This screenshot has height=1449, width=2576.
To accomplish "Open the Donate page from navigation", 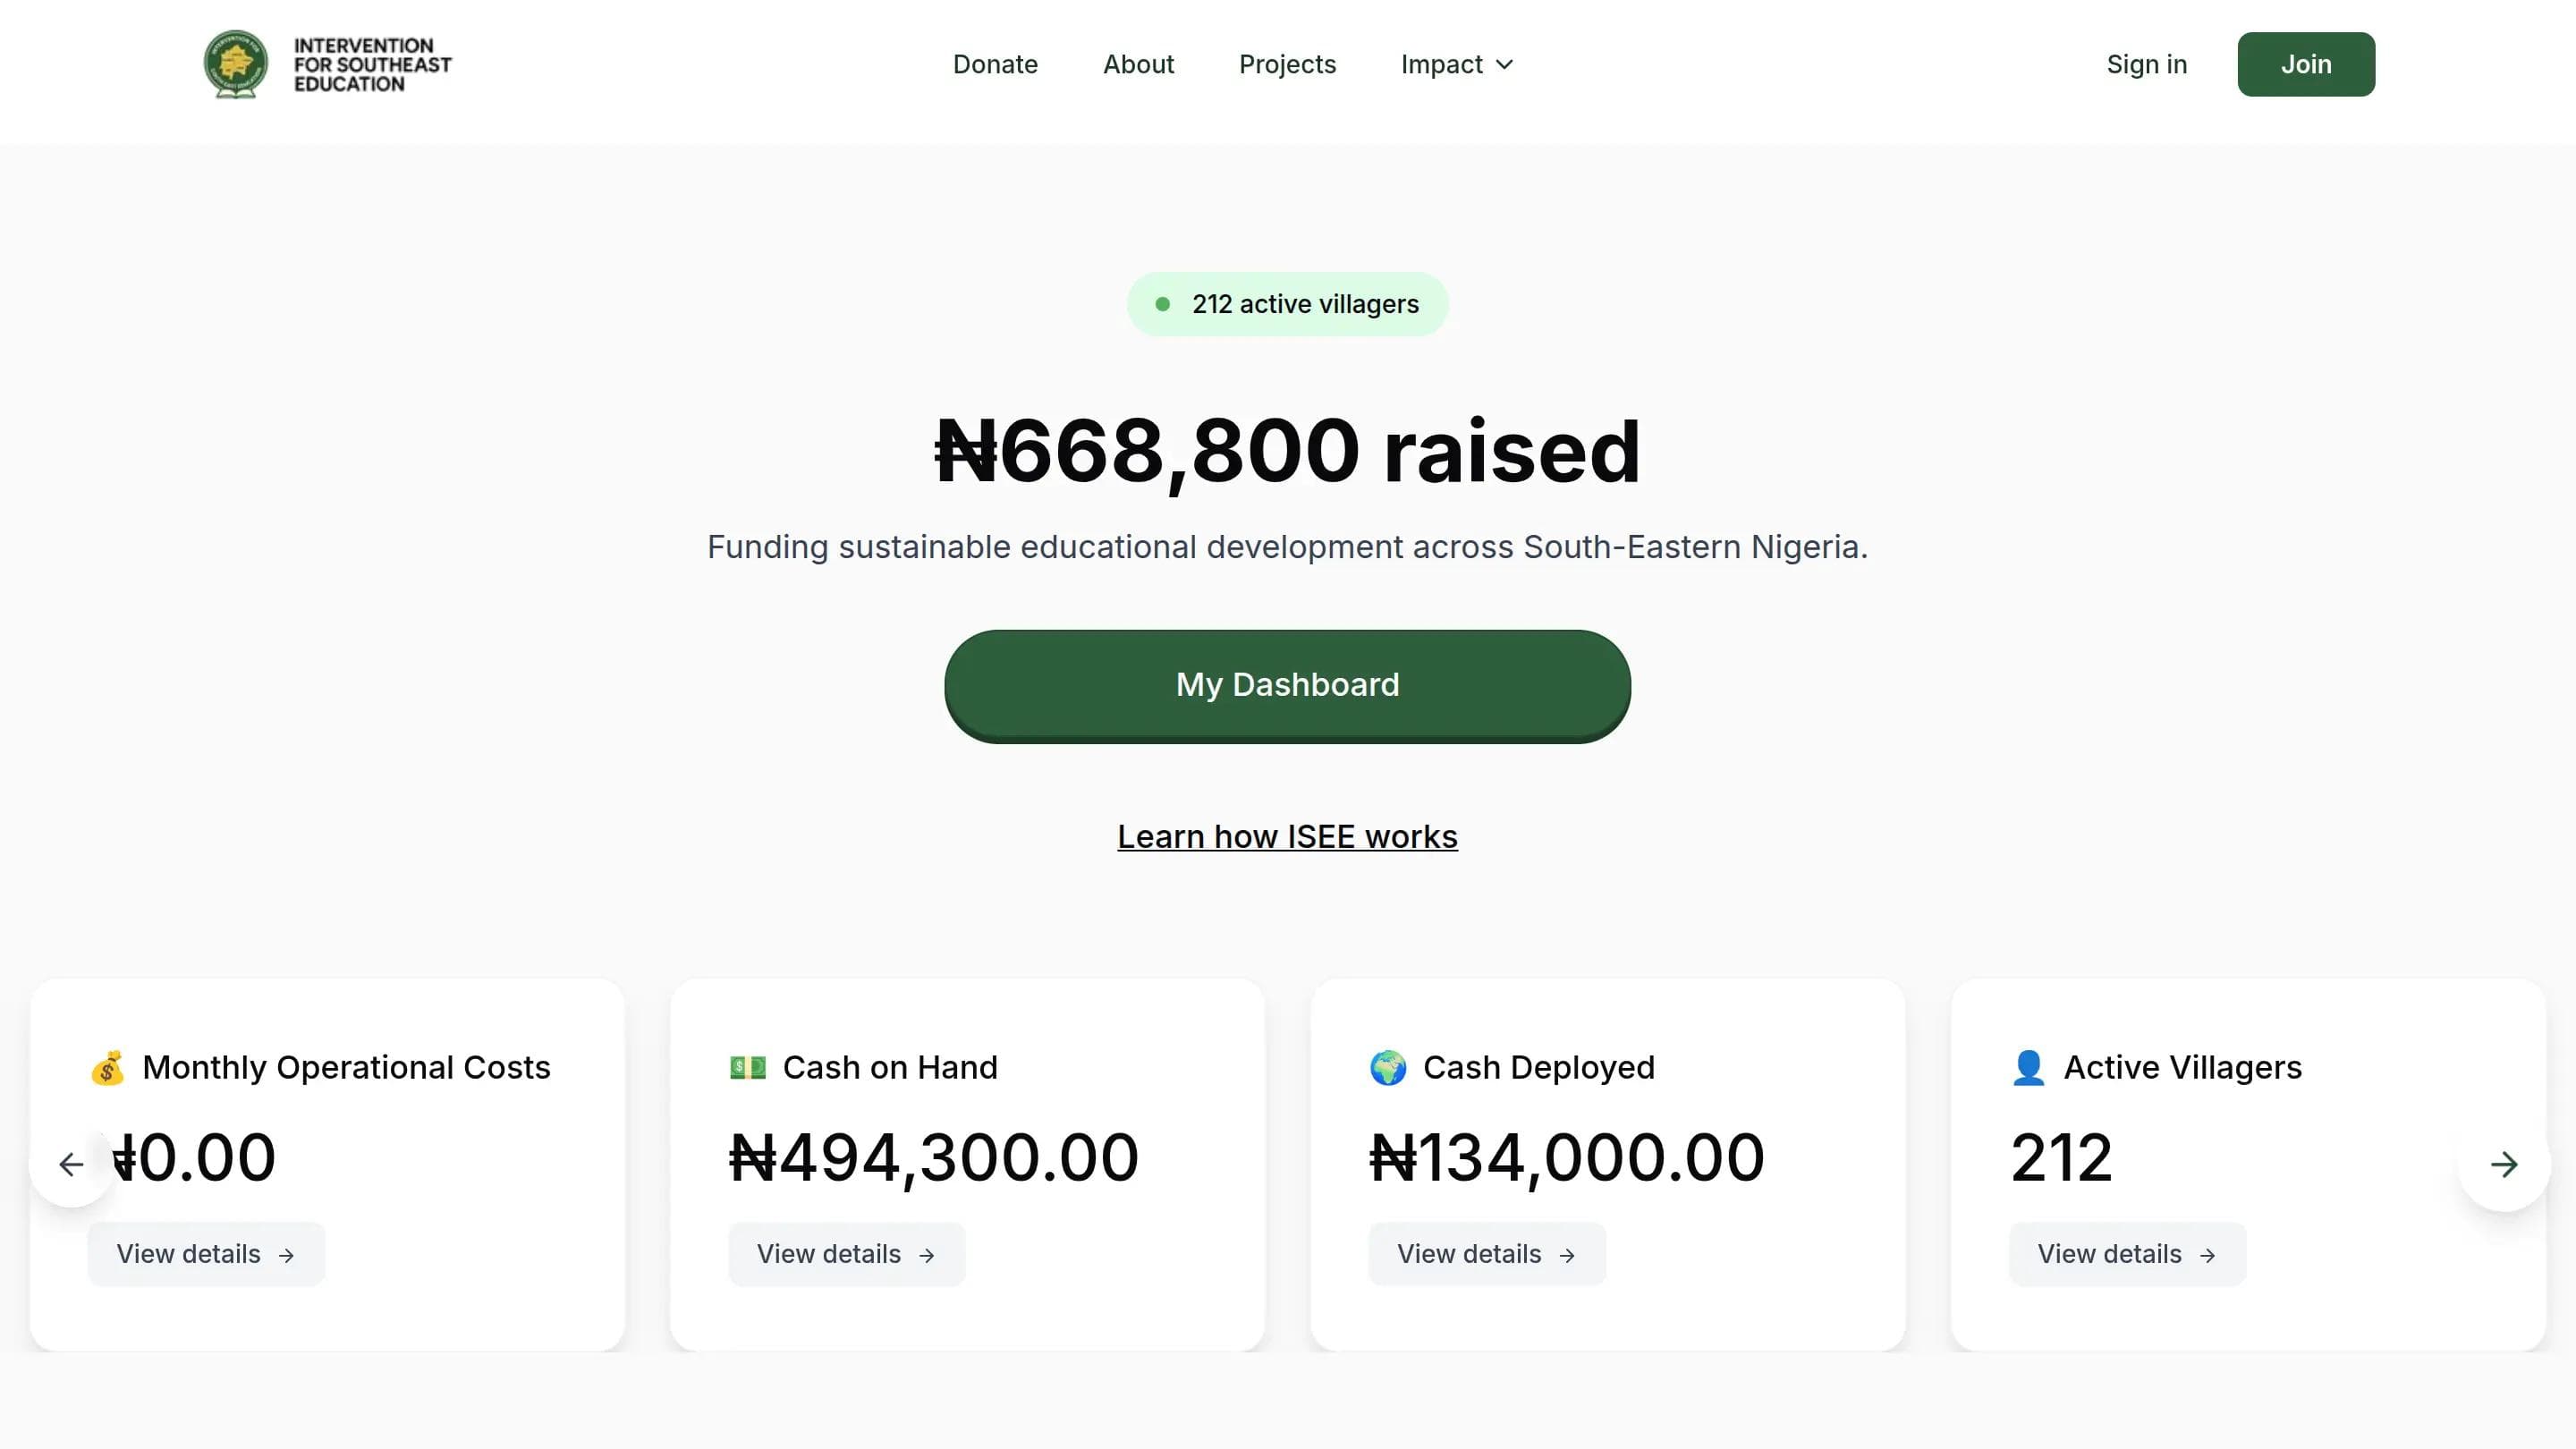I will [995, 65].
